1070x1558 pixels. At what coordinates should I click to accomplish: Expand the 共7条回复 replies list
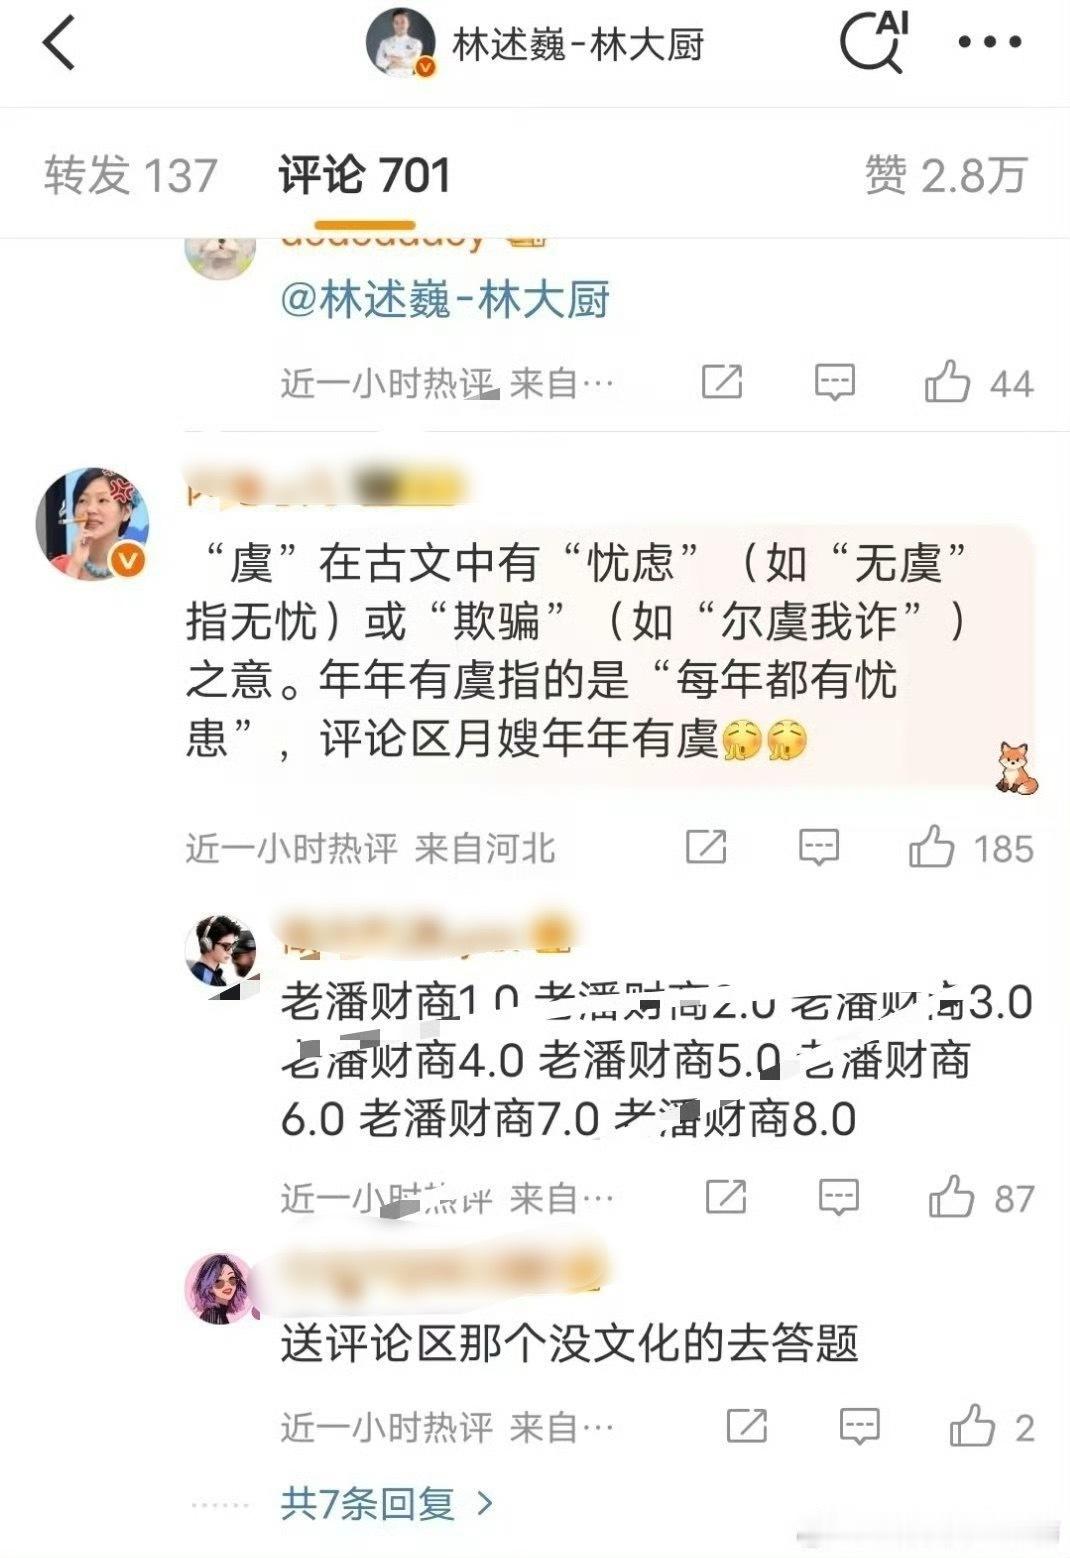click(387, 1503)
